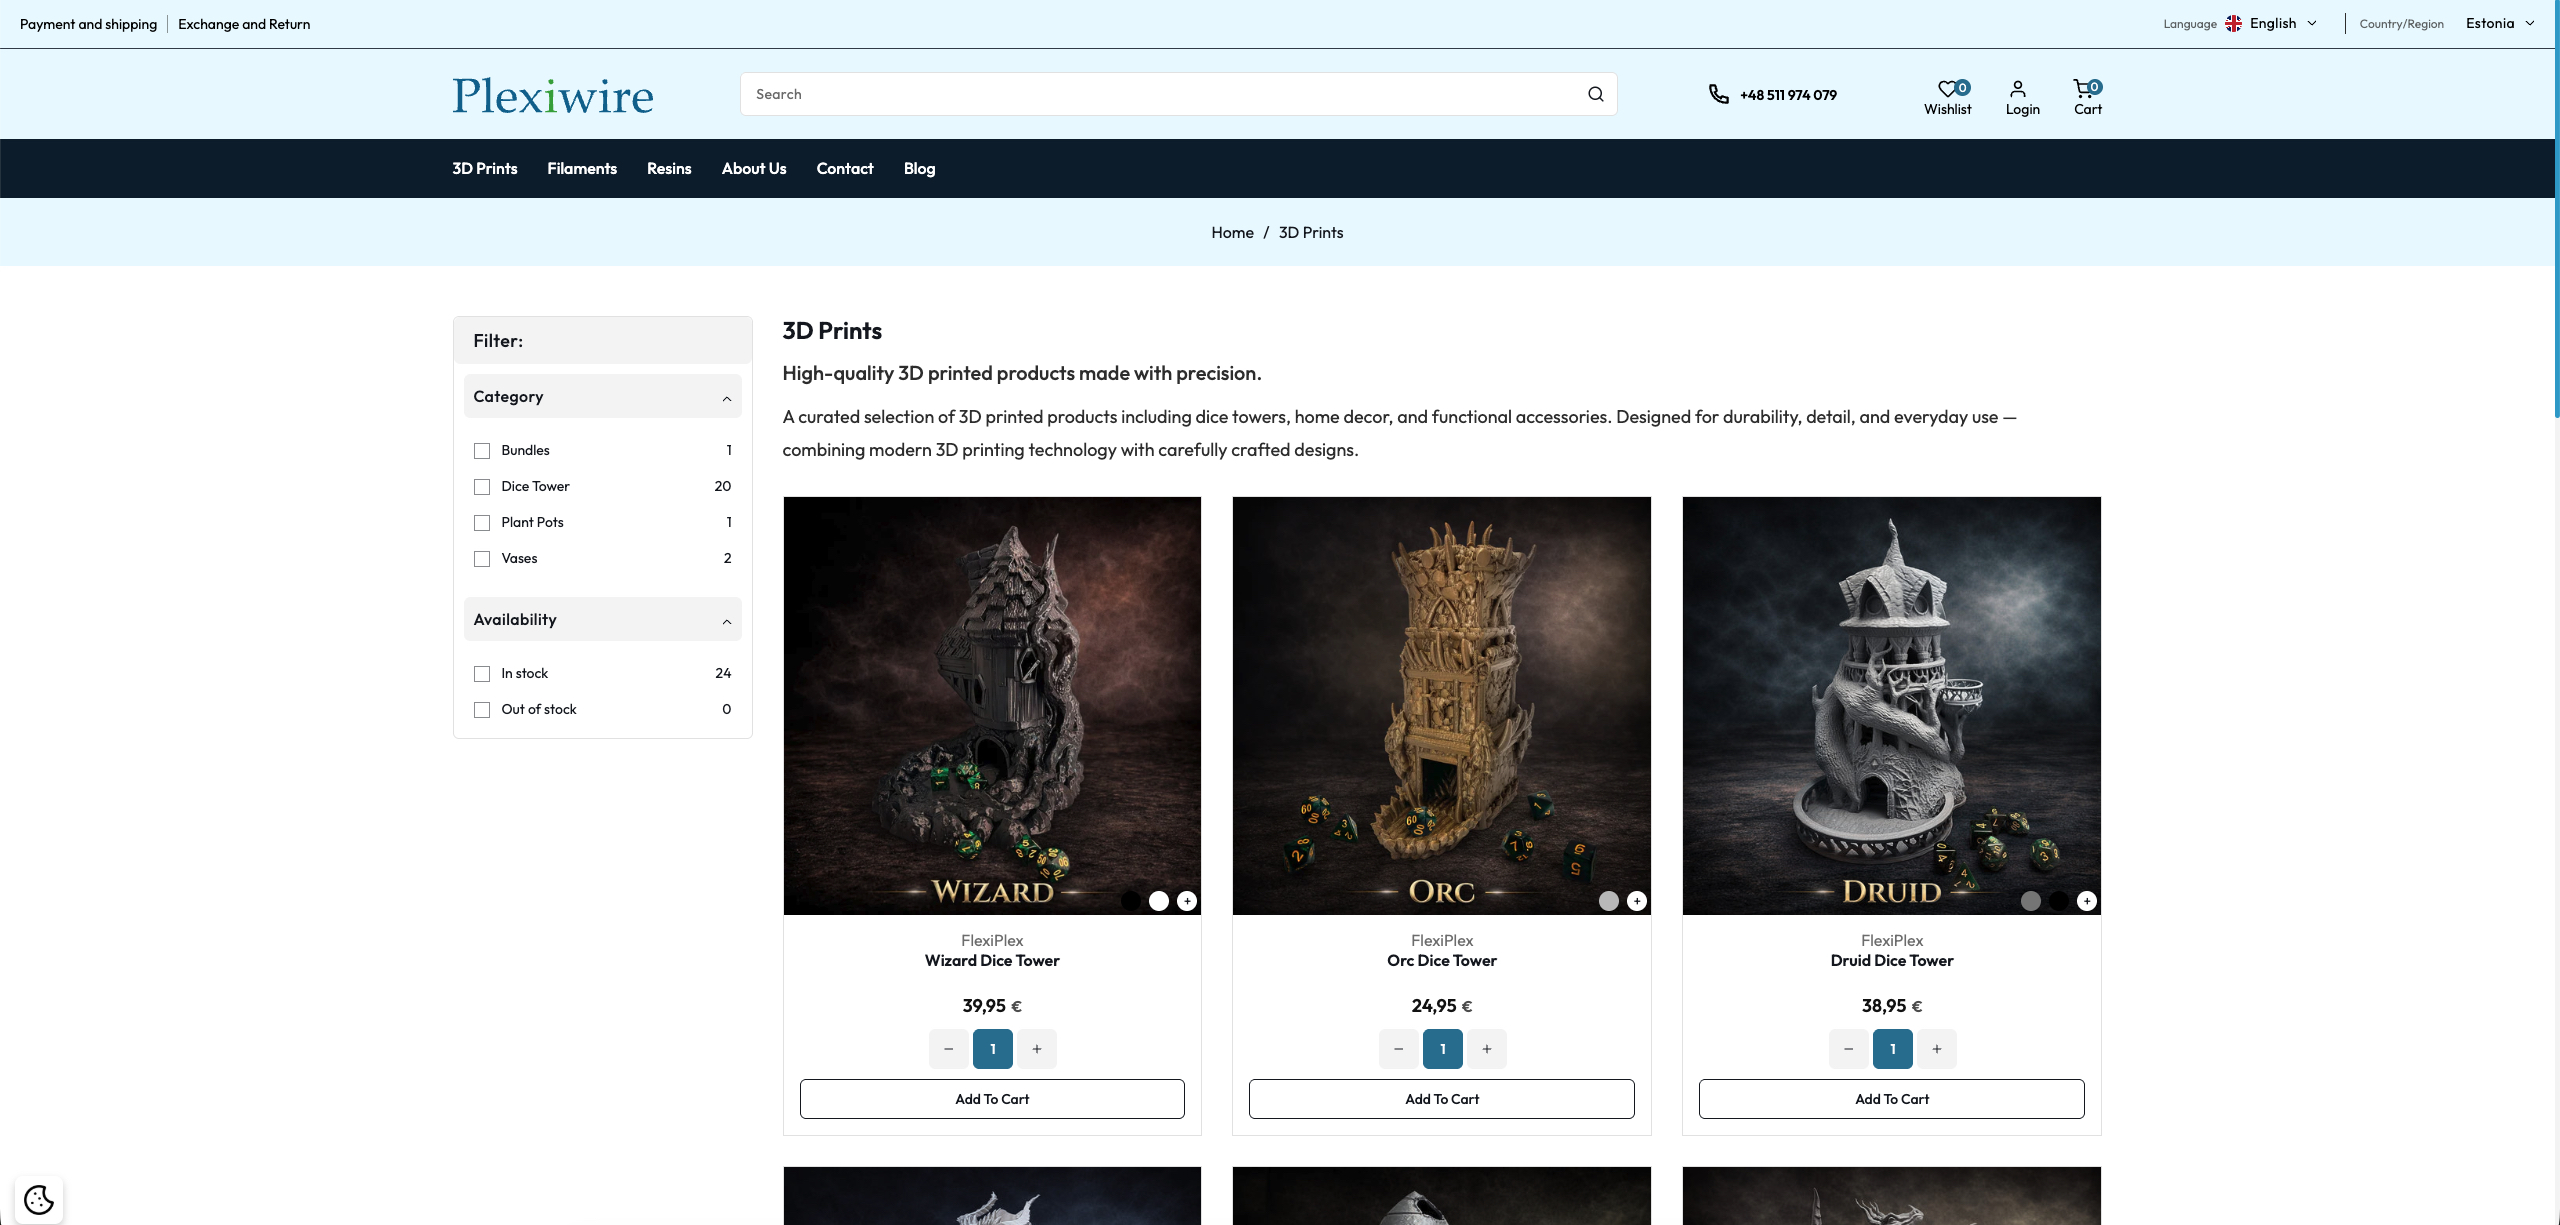Add Orc Dice Tower to cart
The height and width of the screenshot is (1225, 2560).
click(1441, 1099)
